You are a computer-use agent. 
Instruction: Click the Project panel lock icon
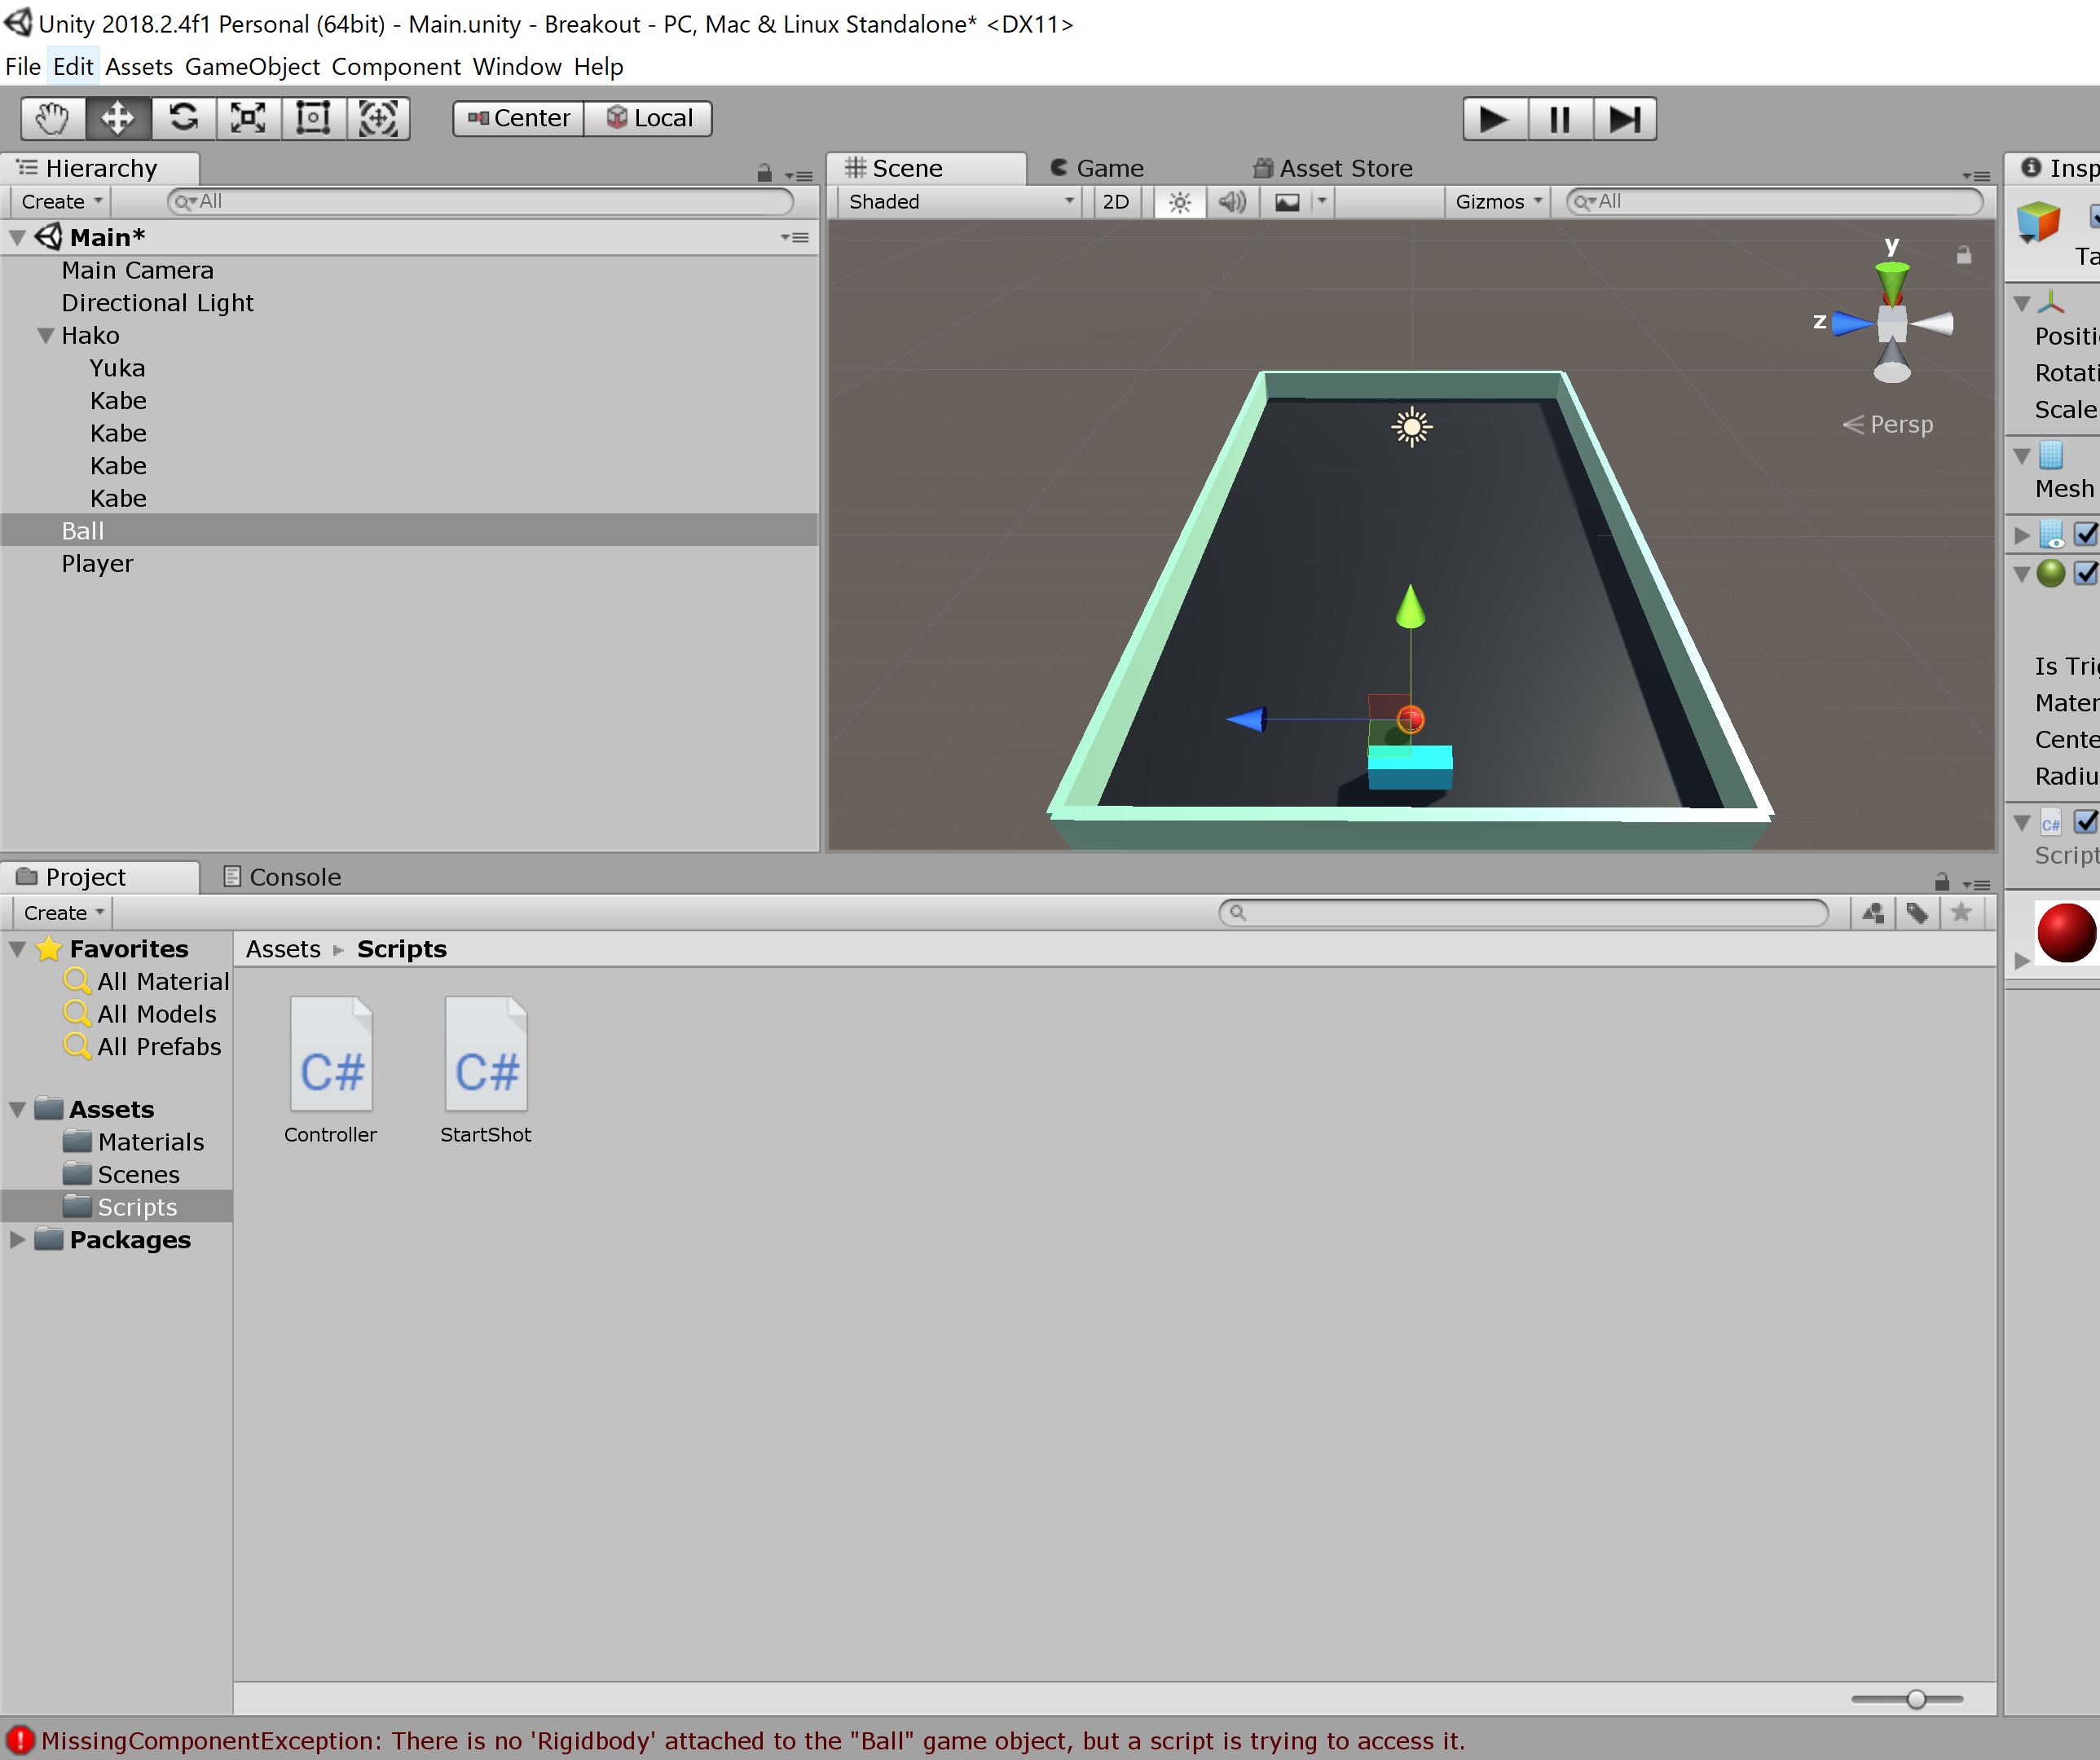click(1942, 882)
